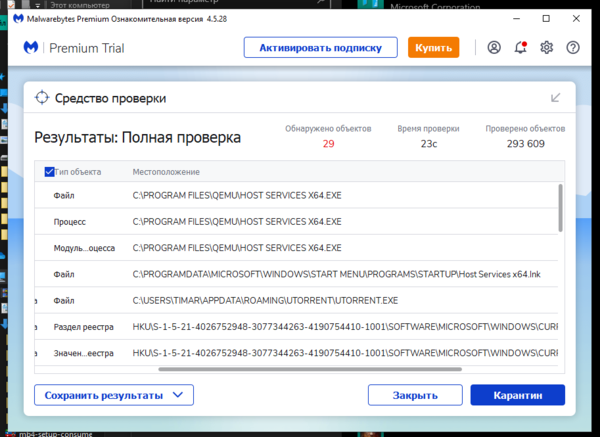Open the Сохранить результаты dropdown
The width and height of the screenshot is (600, 437).
click(114, 395)
